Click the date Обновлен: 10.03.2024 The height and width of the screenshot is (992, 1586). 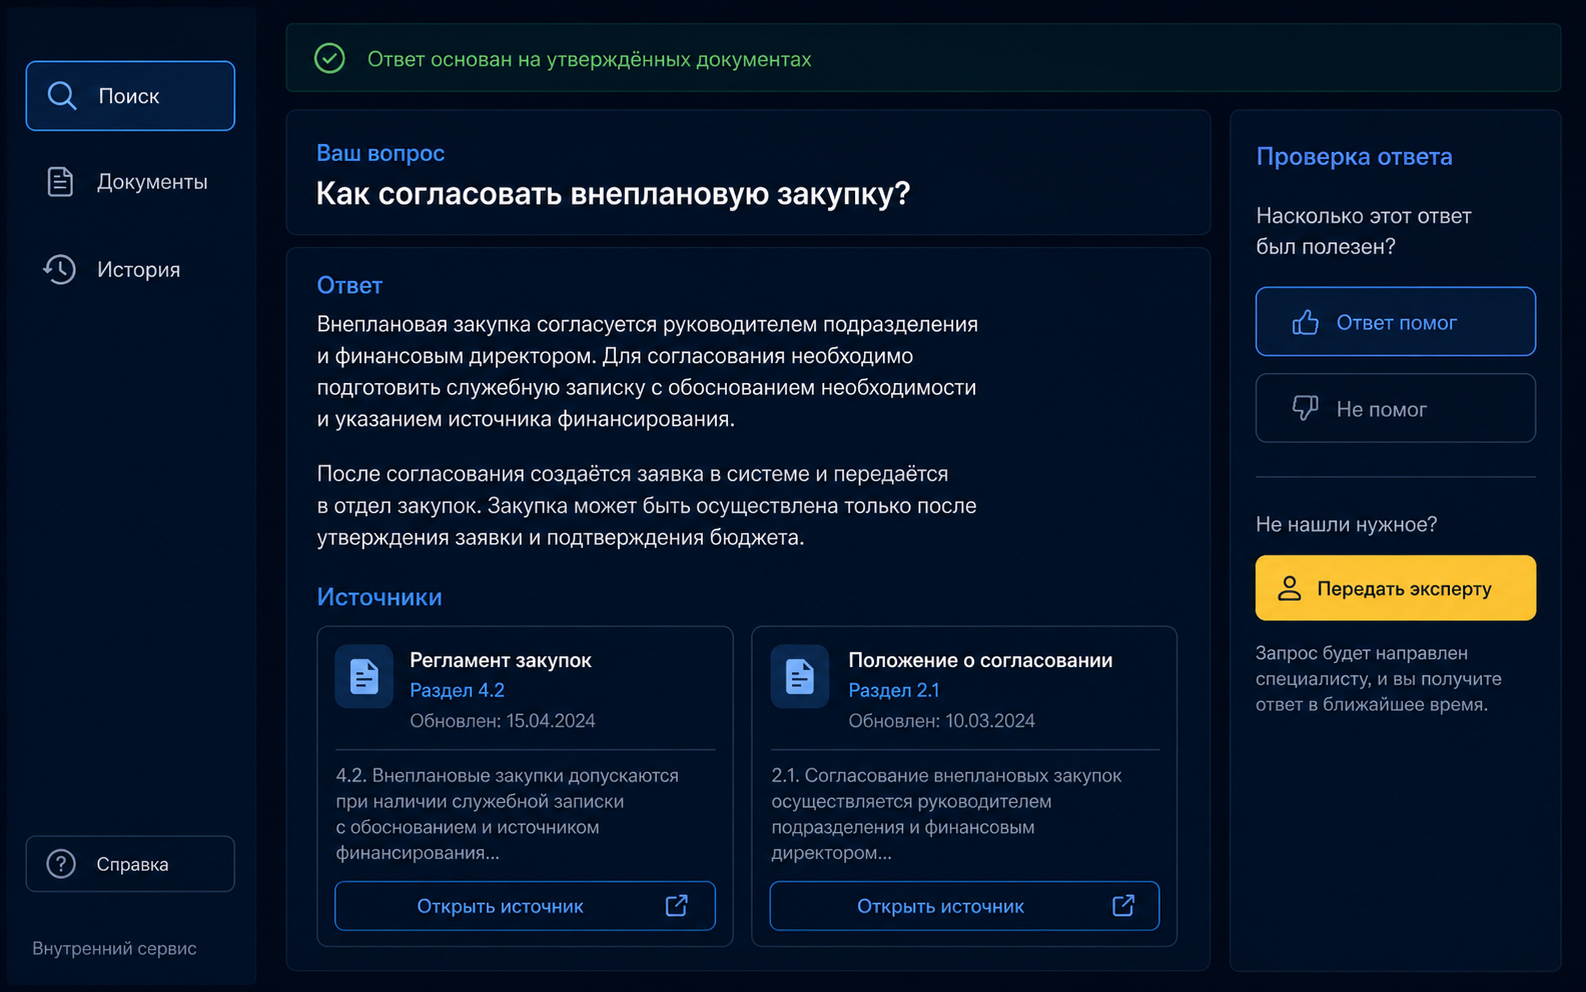[x=941, y=721]
